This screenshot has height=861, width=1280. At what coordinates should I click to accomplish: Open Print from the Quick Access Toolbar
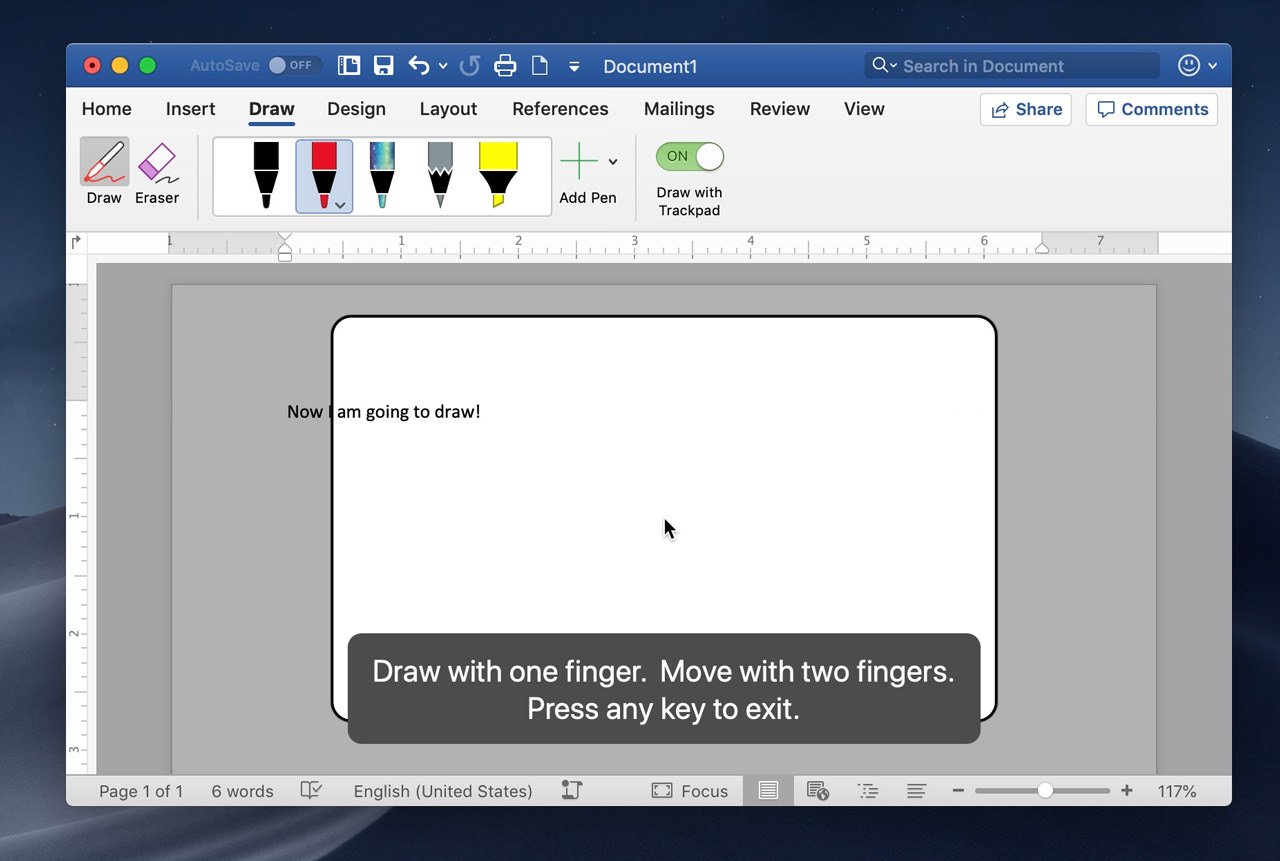pyautogui.click(x=505, y=65)
